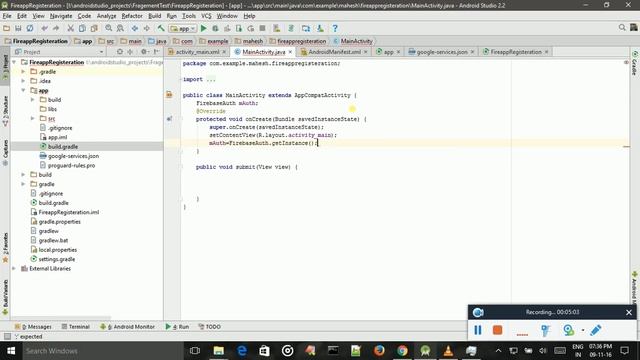Open the app run configuration dropdown

(183, 29)
